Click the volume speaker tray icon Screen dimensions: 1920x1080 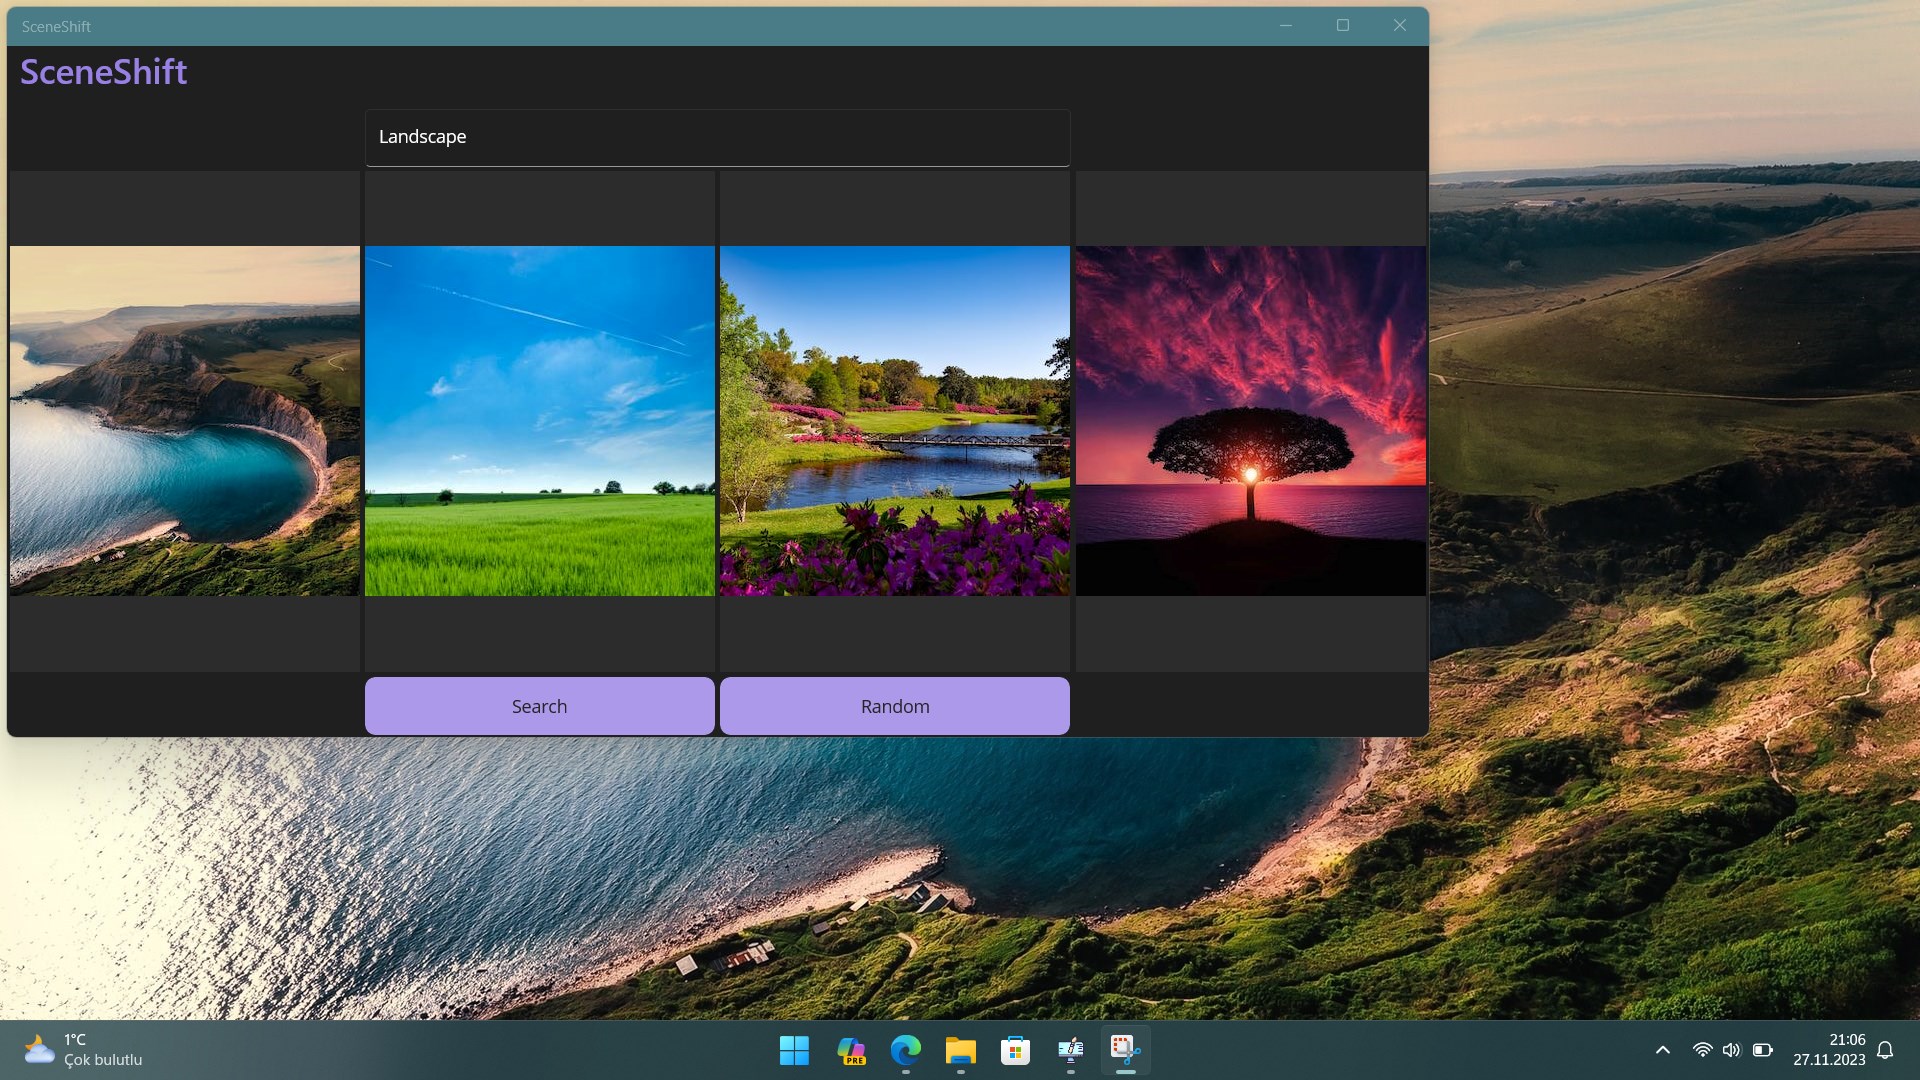coord(1731,1050)
